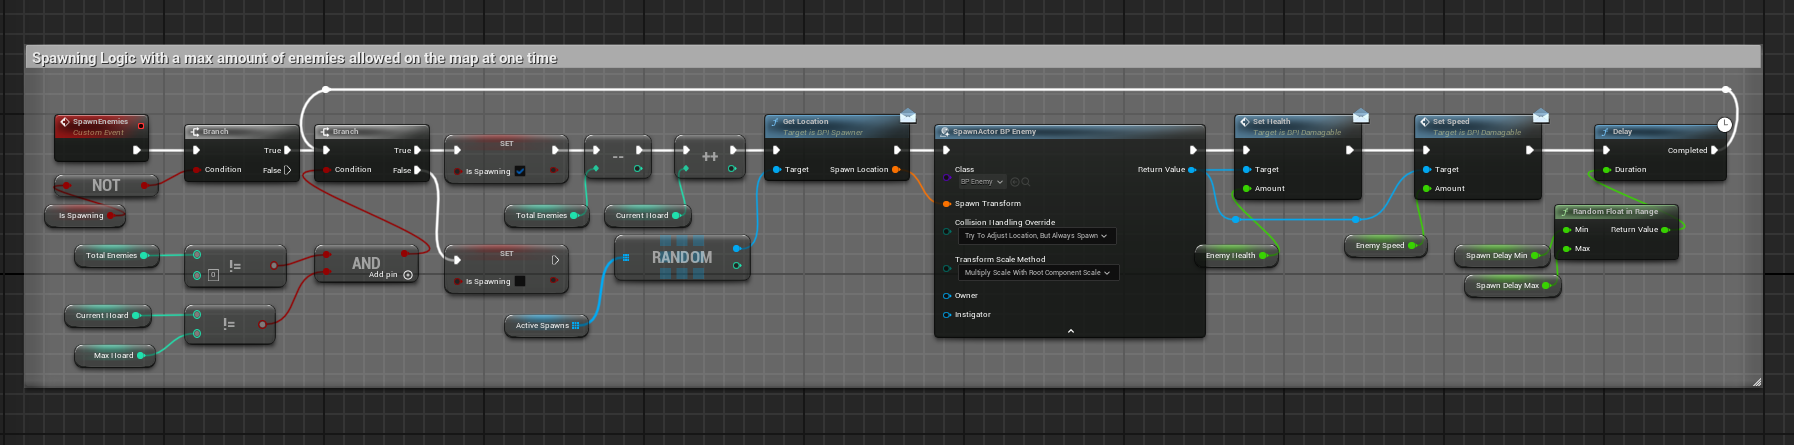
Task: Click the browse magnifier icon beside BP Enemy class
Action: pos(1026,182)
